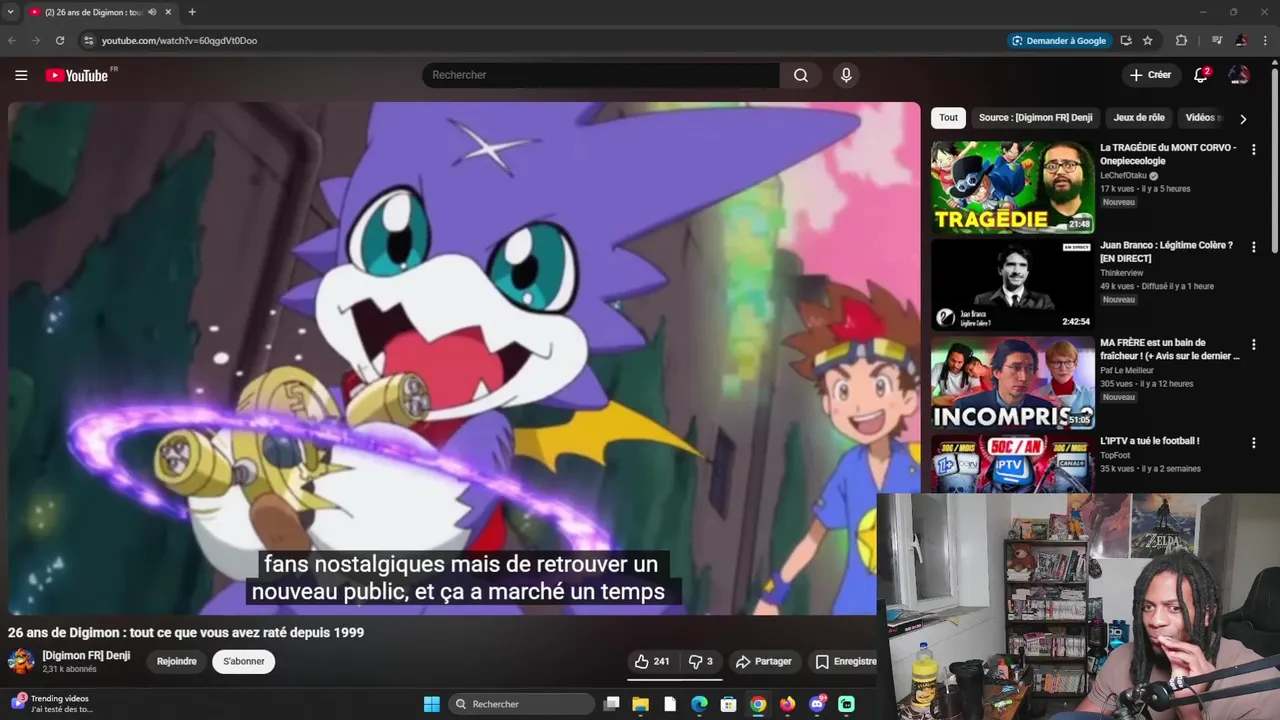
Task: Start voice search with the microphone
Action: click(846, 75)
